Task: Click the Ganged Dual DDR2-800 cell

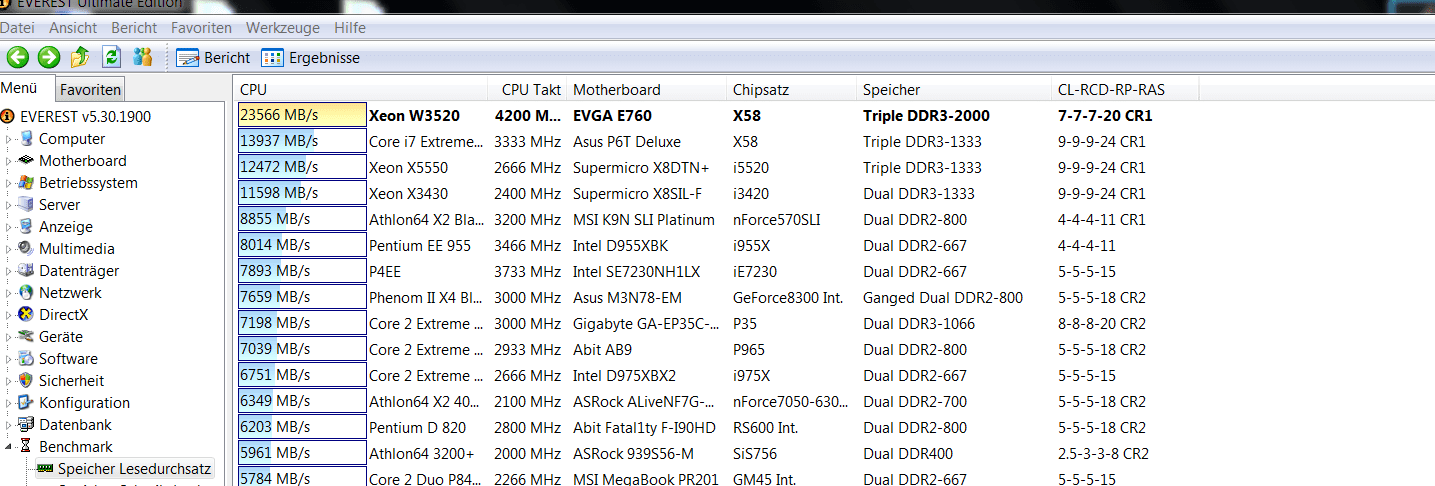Action: [x=943, y=297]
